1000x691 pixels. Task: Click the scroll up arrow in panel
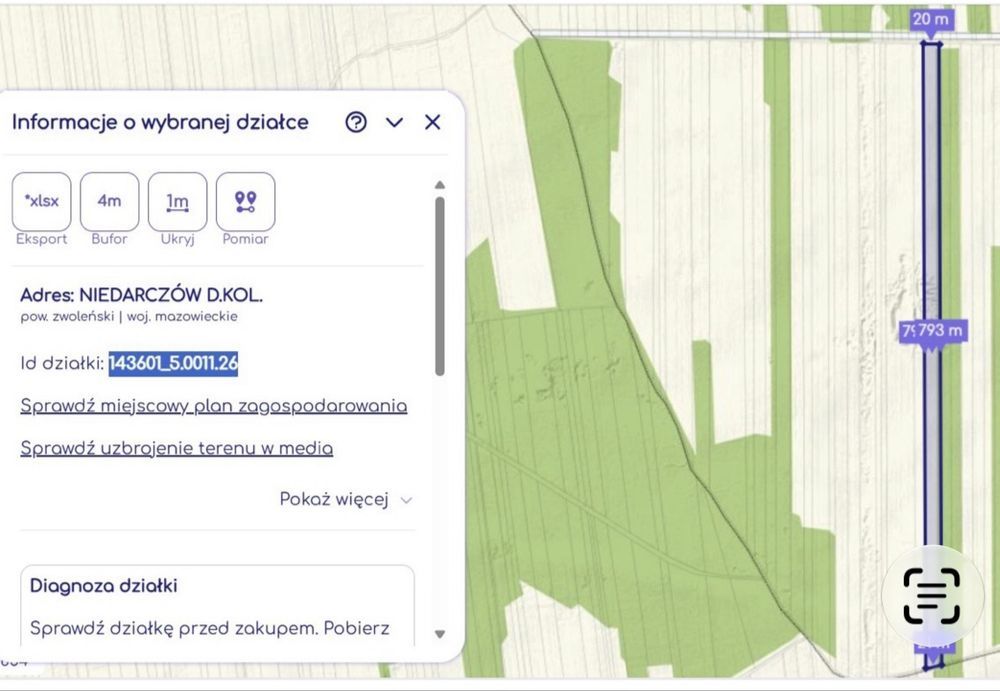439,185
